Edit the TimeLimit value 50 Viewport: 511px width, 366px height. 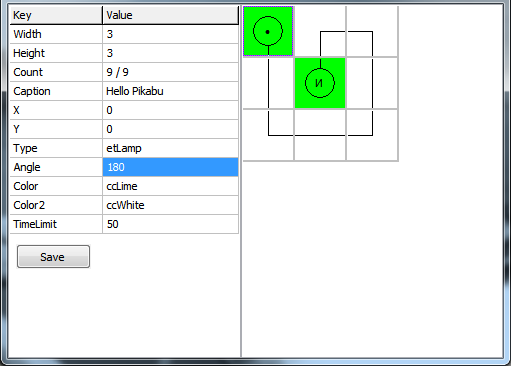pos(171,224)
